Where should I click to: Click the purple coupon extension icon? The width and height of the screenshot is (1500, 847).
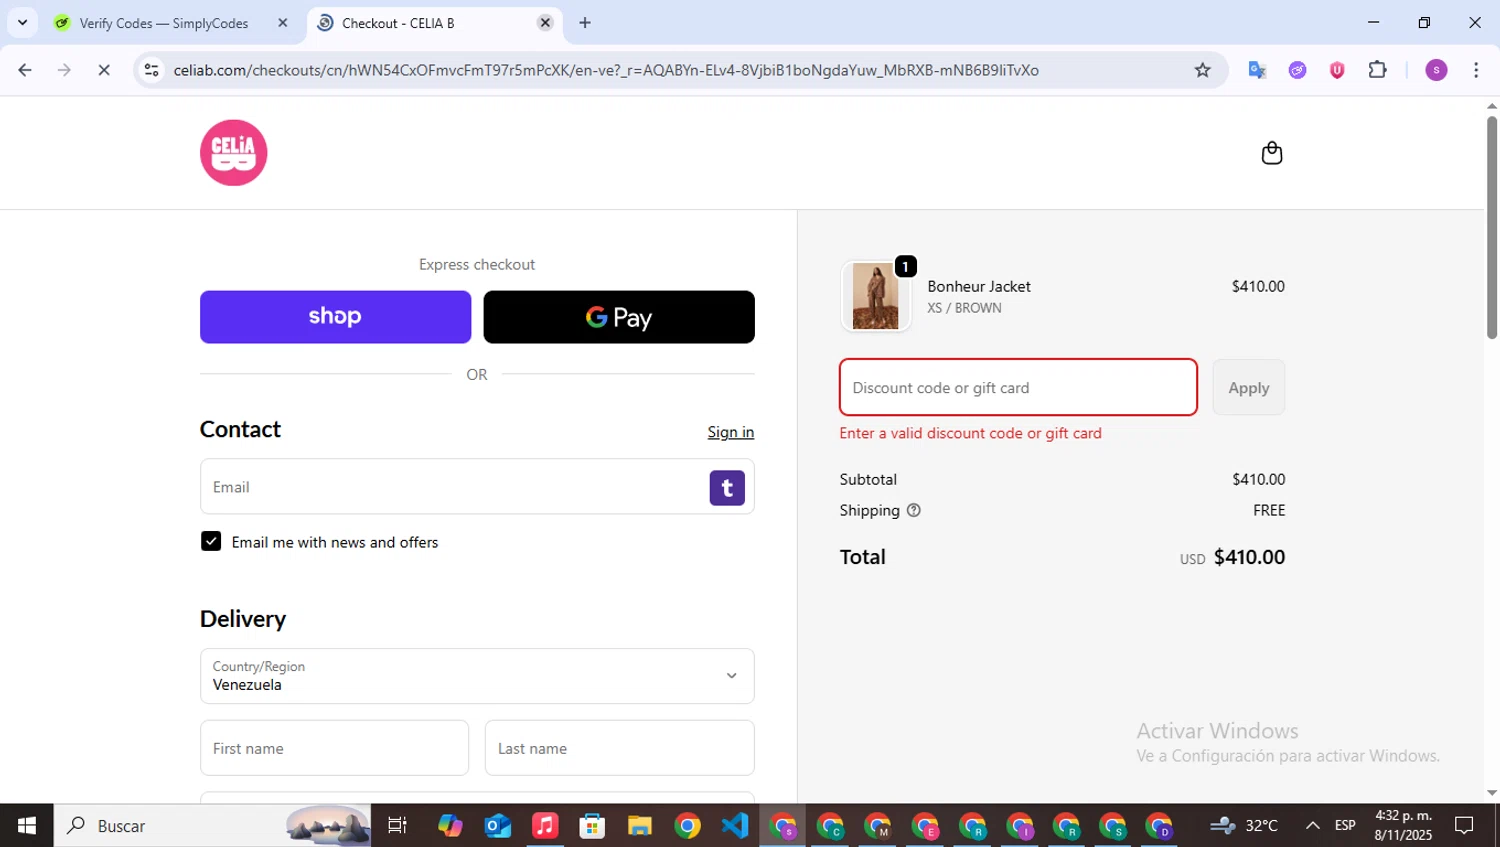1297,70
